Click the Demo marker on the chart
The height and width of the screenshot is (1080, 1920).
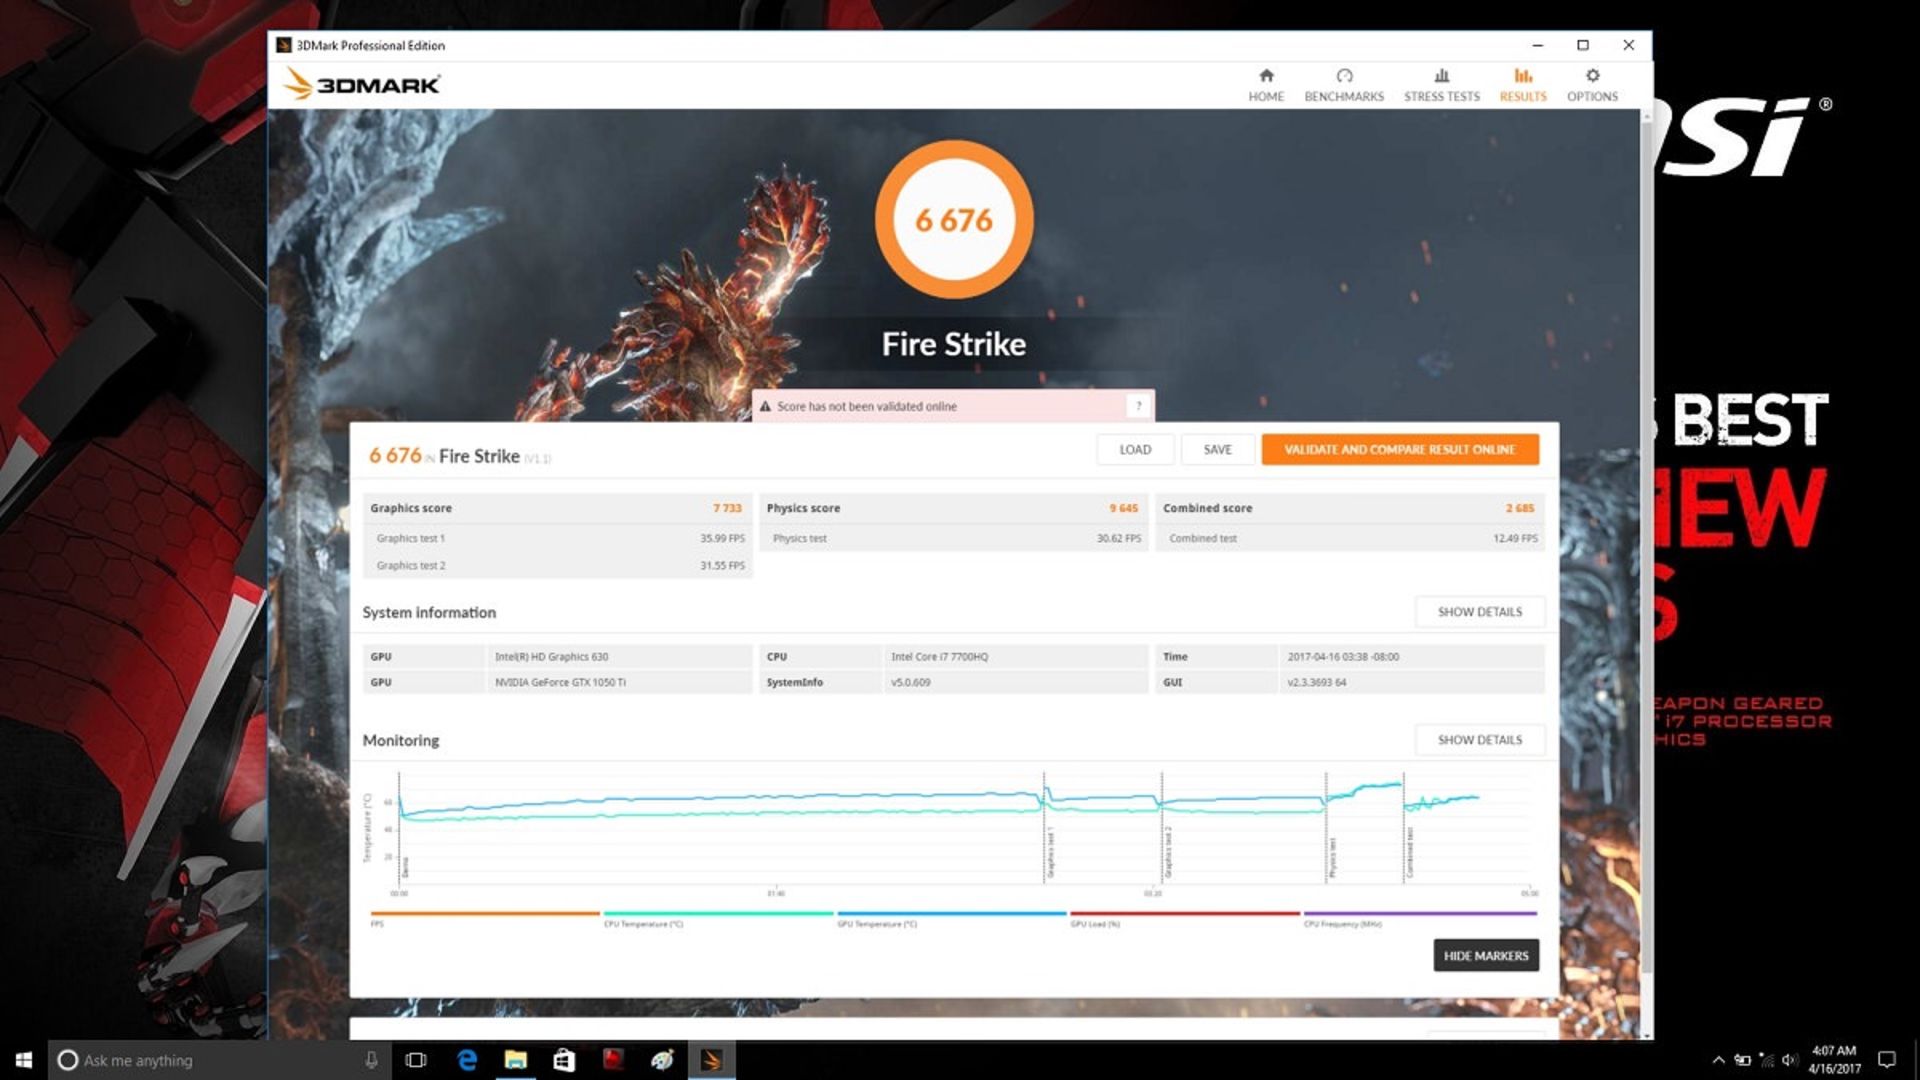[405, 867]
